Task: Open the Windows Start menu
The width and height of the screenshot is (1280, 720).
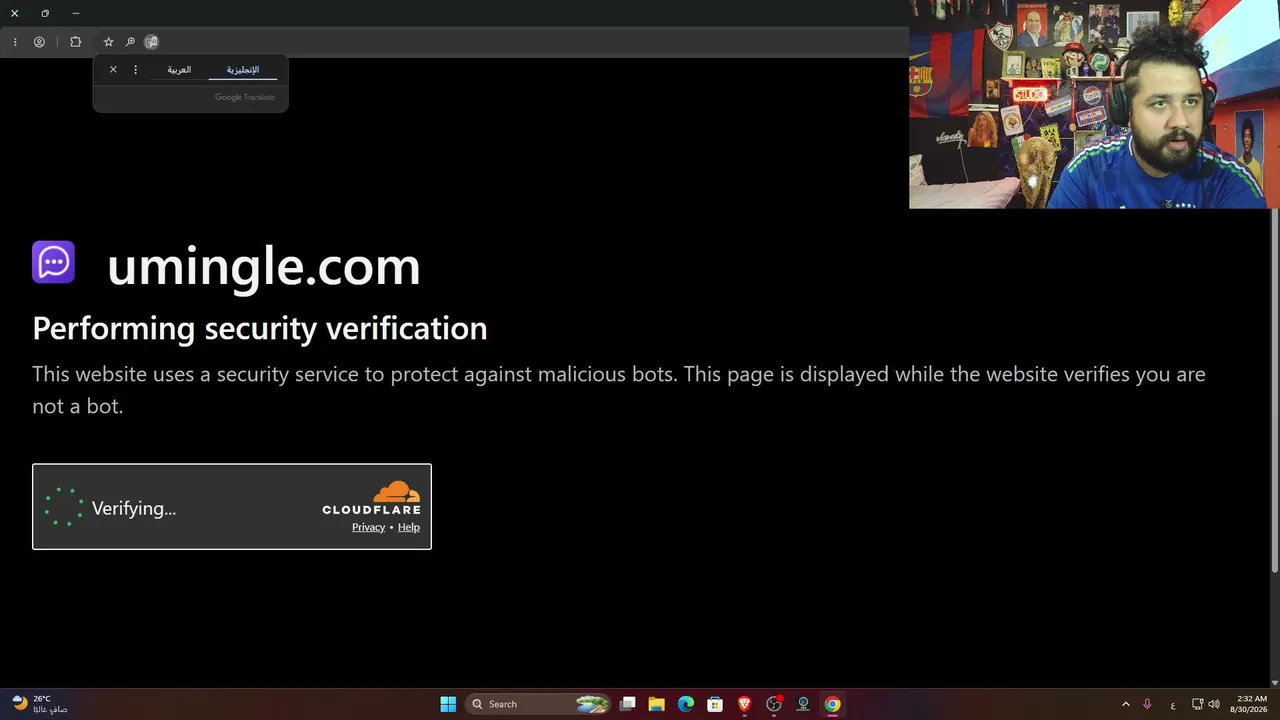Action: [x=448, y=704]
